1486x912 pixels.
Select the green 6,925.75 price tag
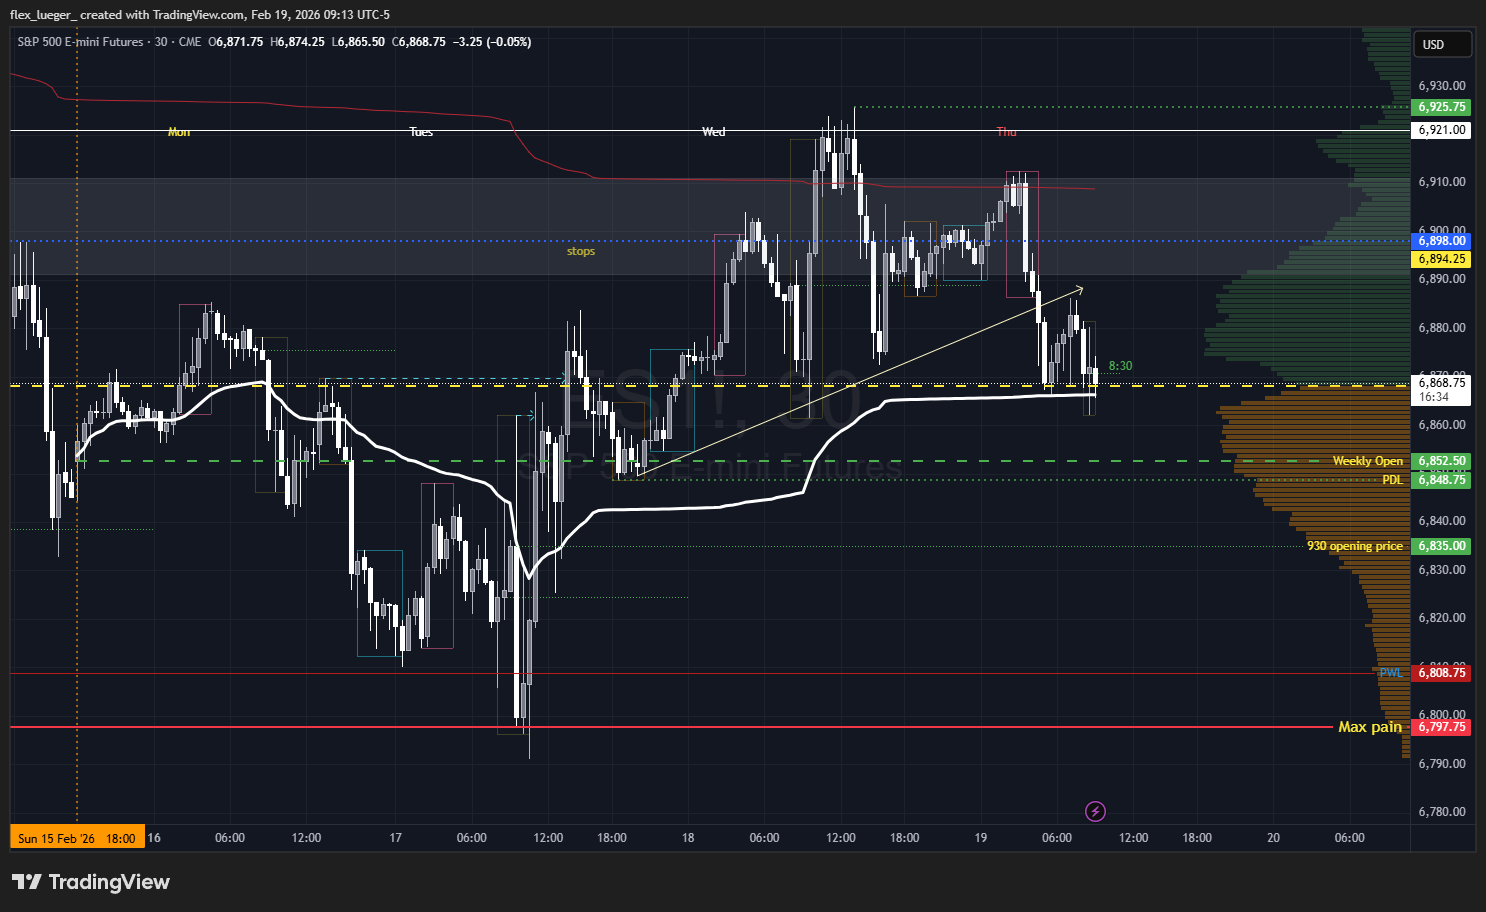(1441, 107)
